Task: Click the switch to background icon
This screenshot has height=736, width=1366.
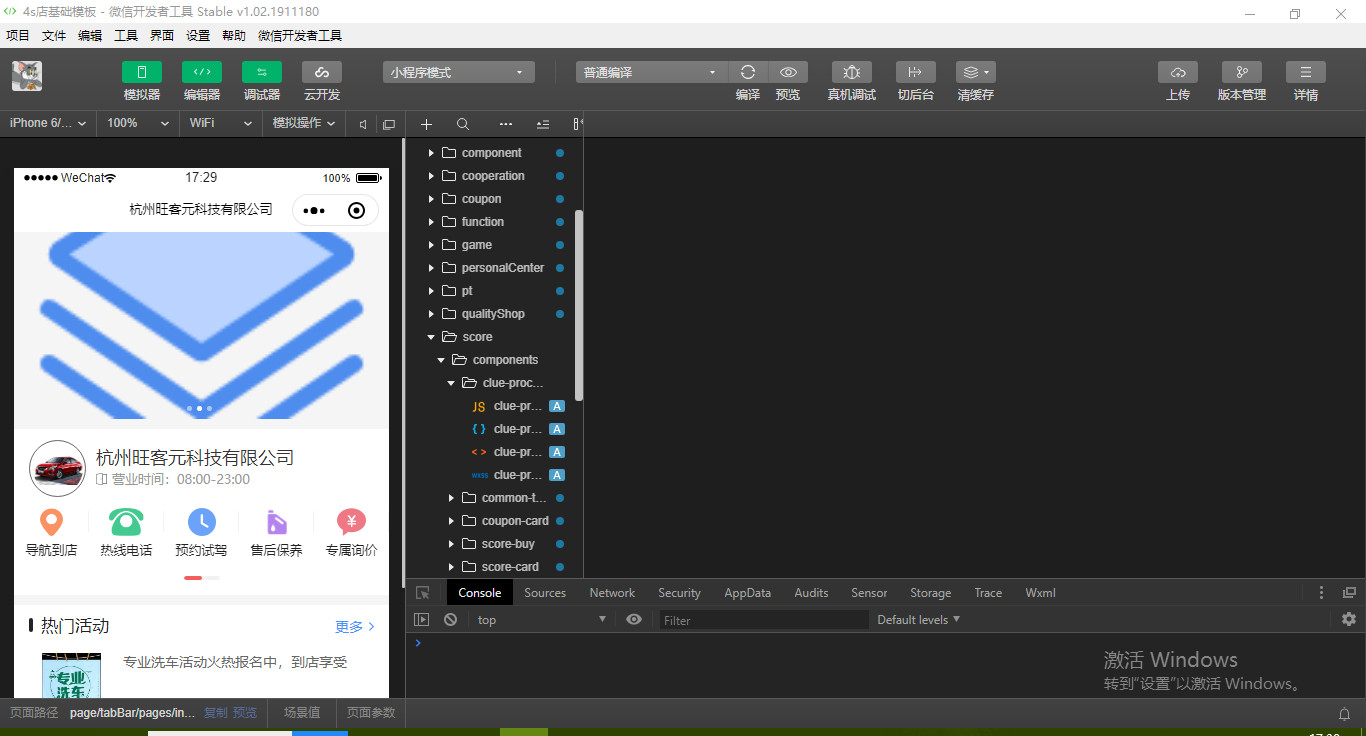Action: (x=916, y=72)
